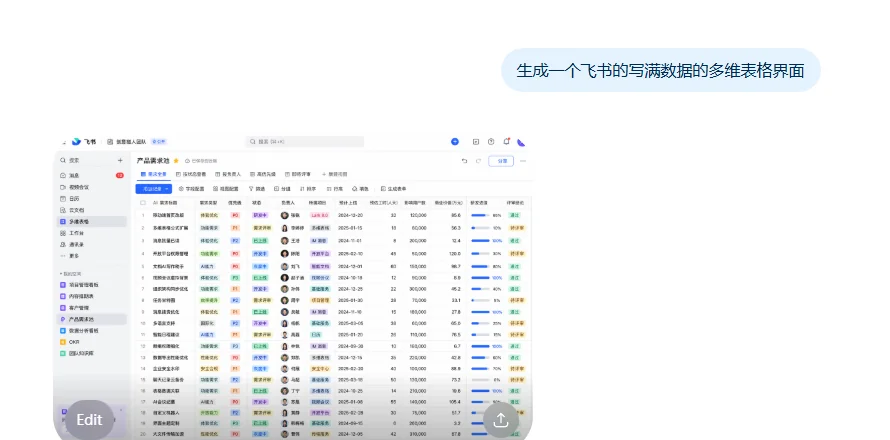Expand 更多 in the sidebar

92,255
